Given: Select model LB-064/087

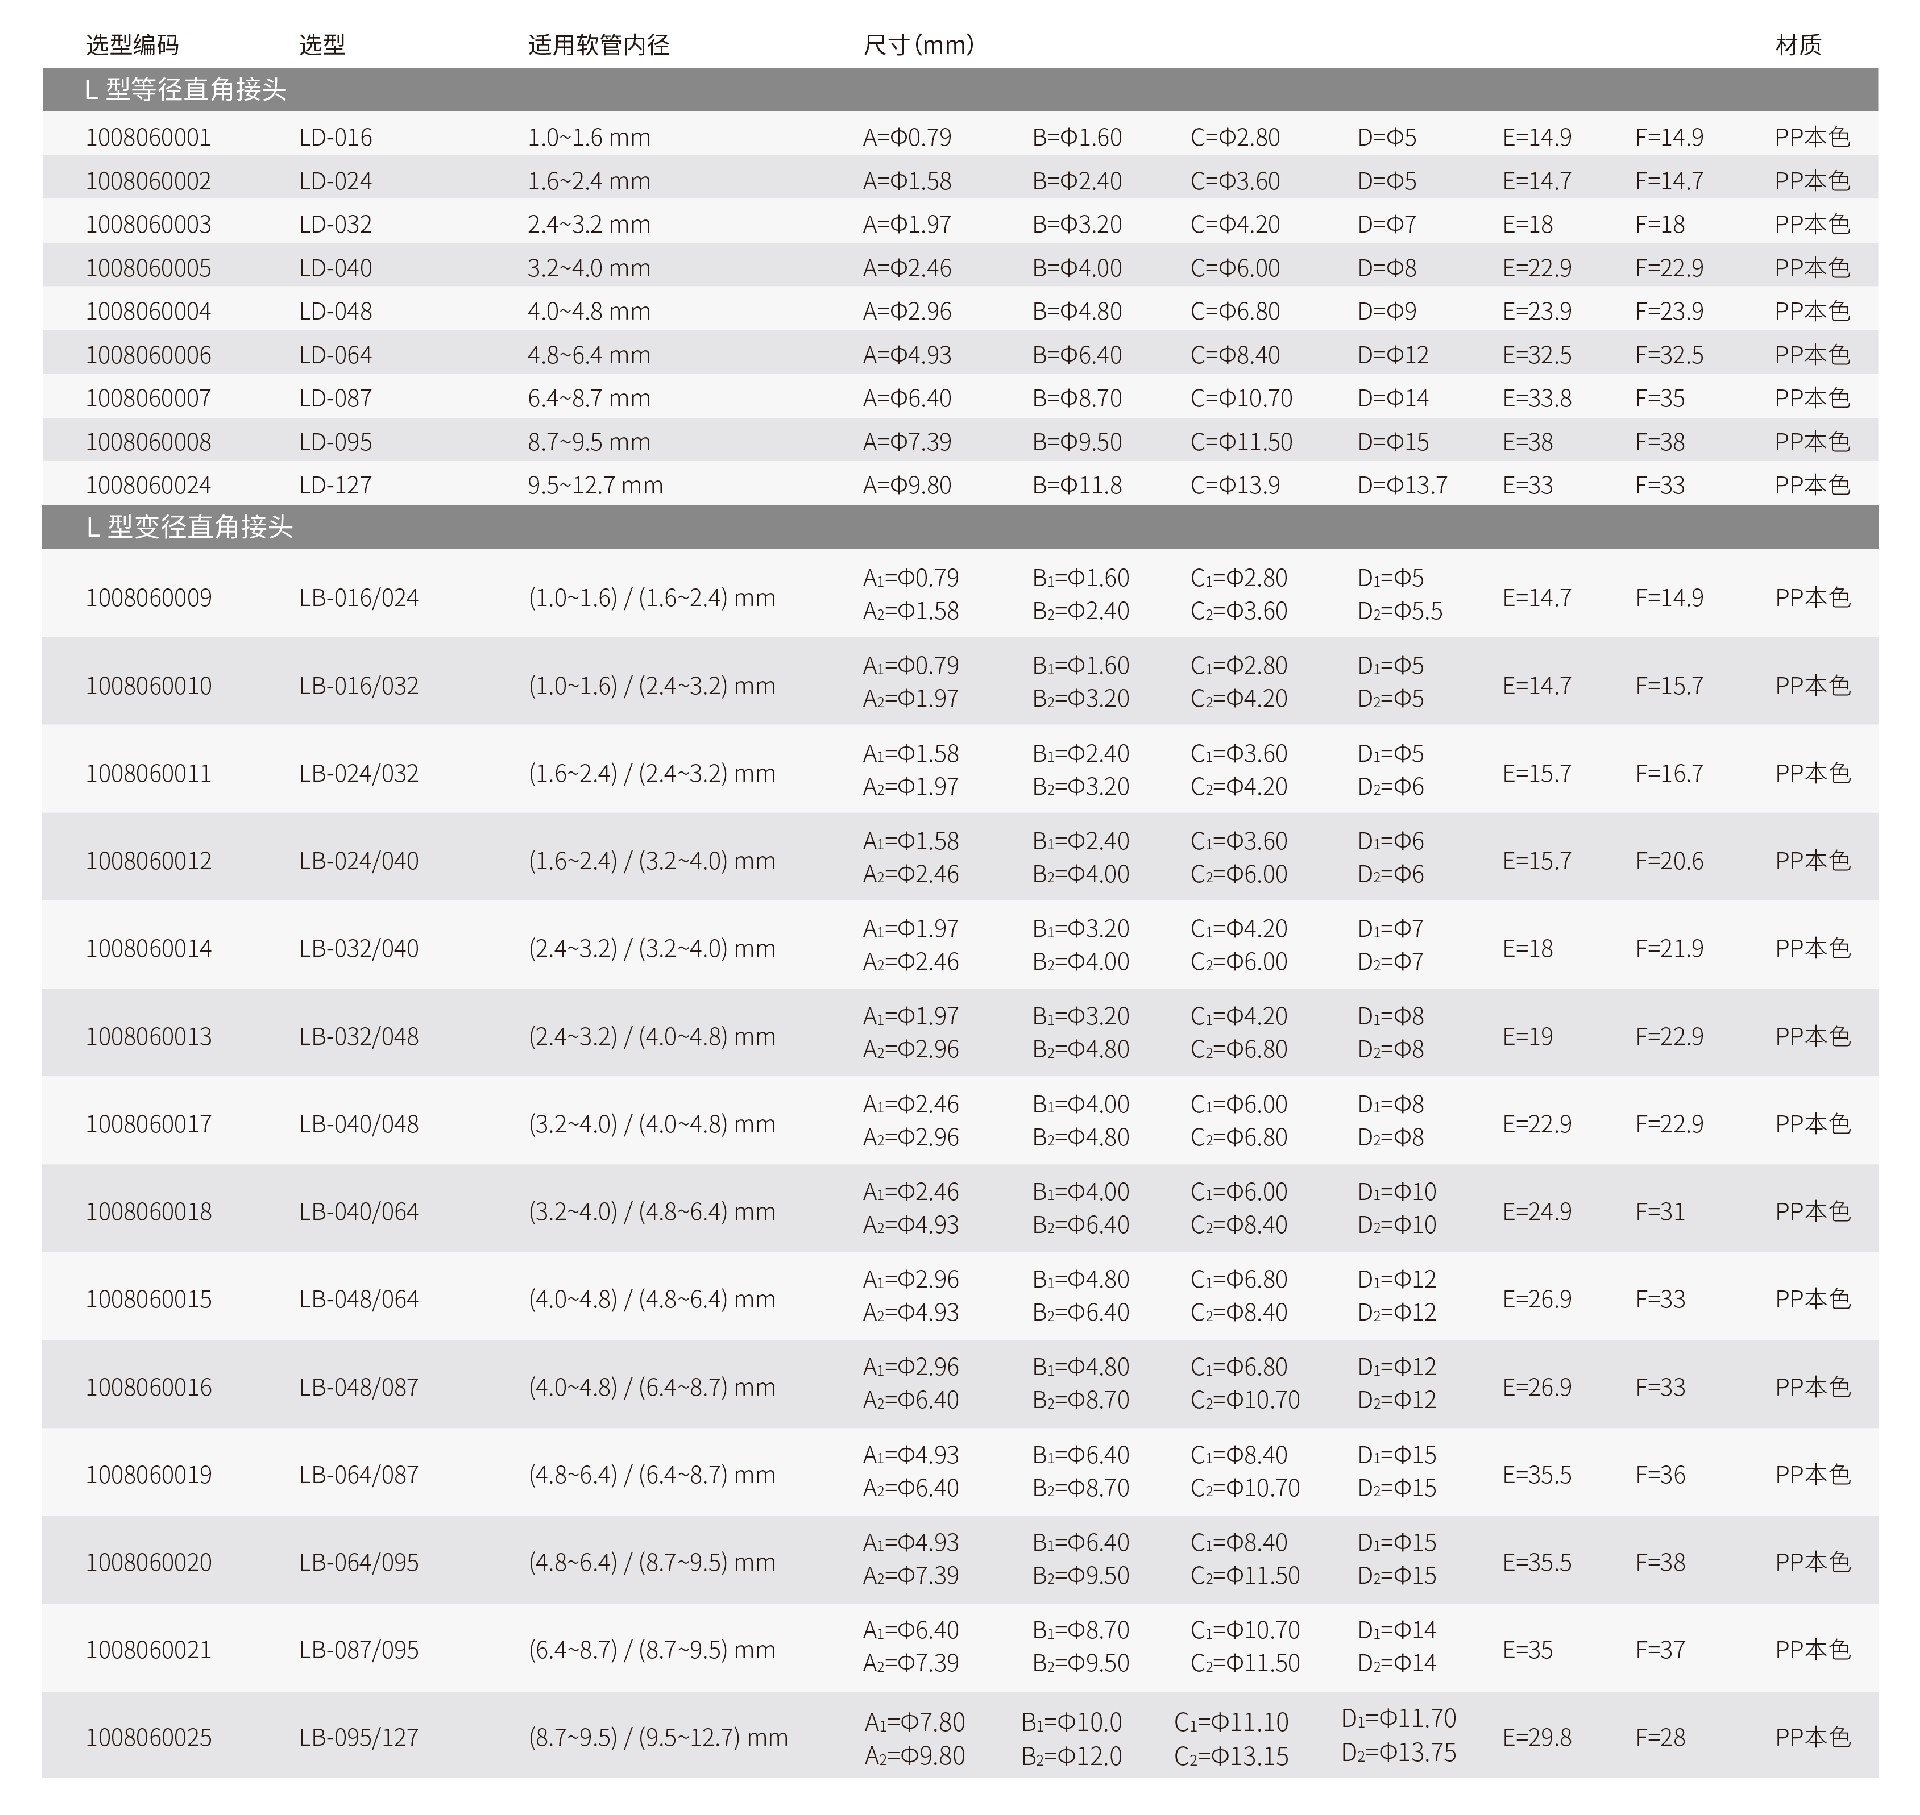Looking at the screenshot, I should coord(358,1475).
